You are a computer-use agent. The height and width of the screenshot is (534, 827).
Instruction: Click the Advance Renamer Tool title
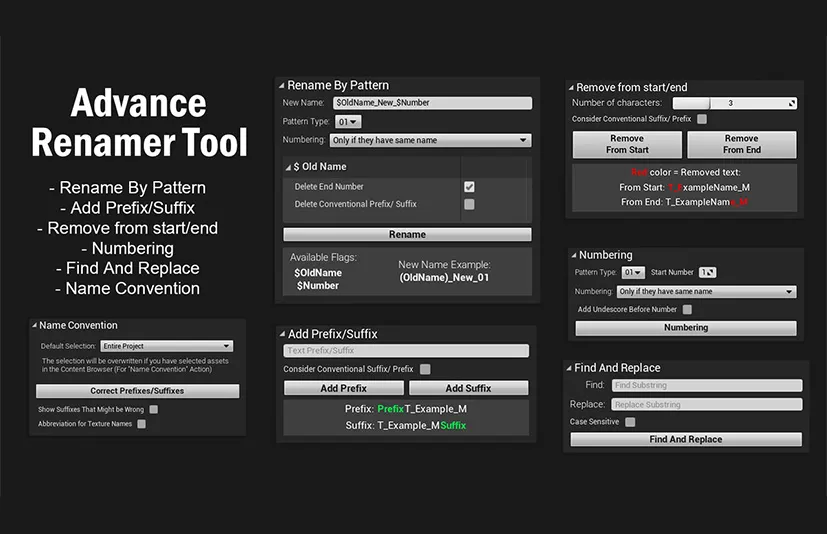(x=139, y=122)
